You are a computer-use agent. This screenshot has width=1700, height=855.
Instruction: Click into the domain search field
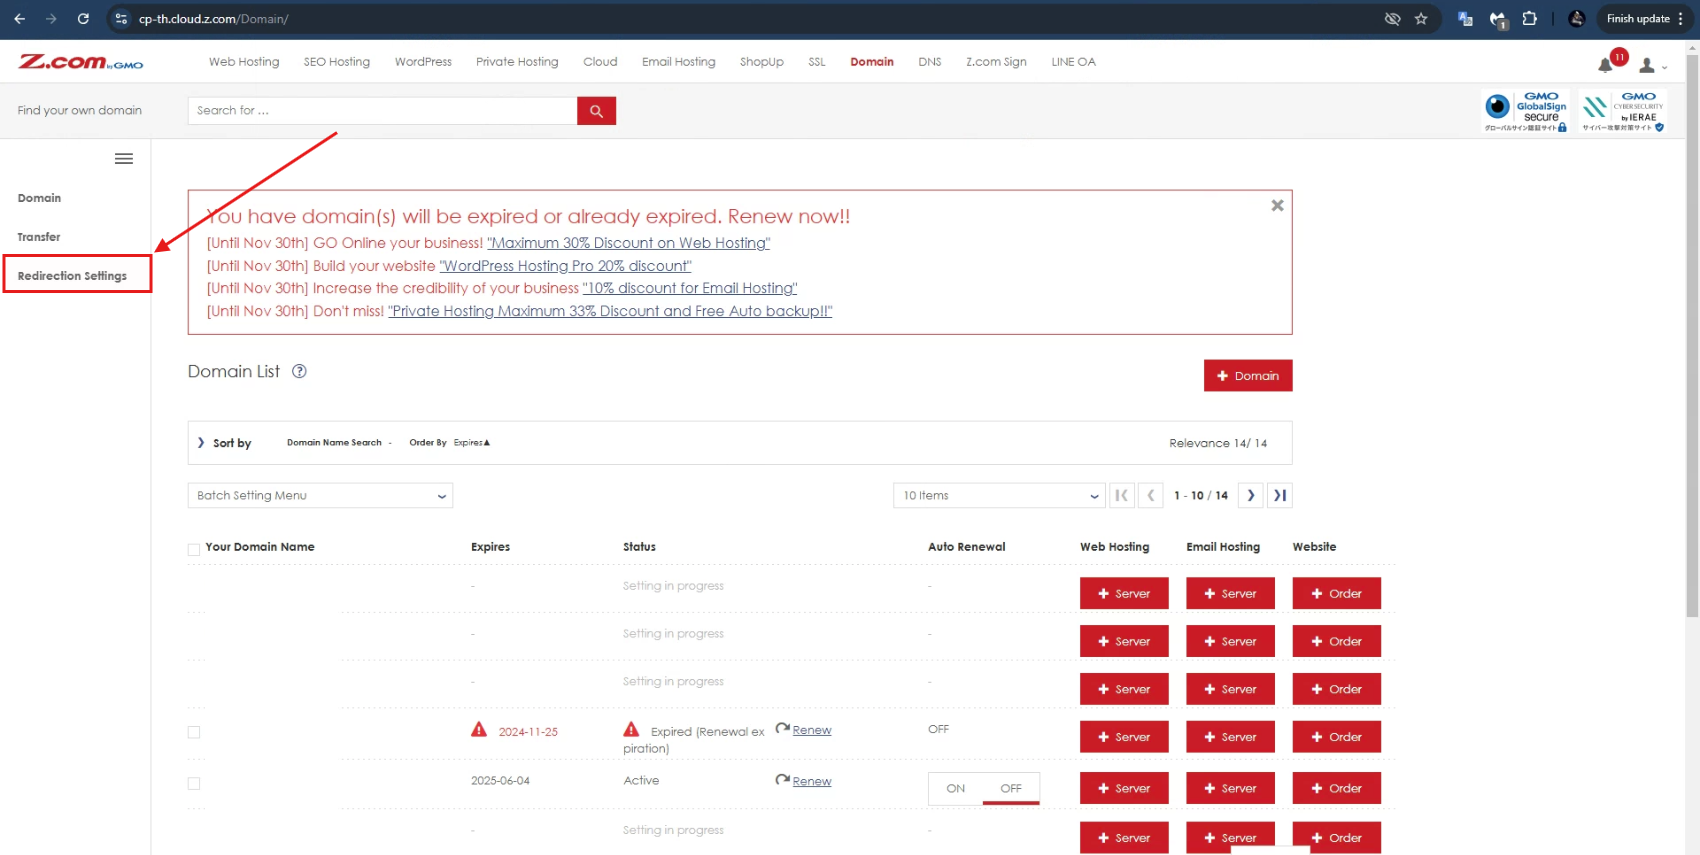point(382,111)
